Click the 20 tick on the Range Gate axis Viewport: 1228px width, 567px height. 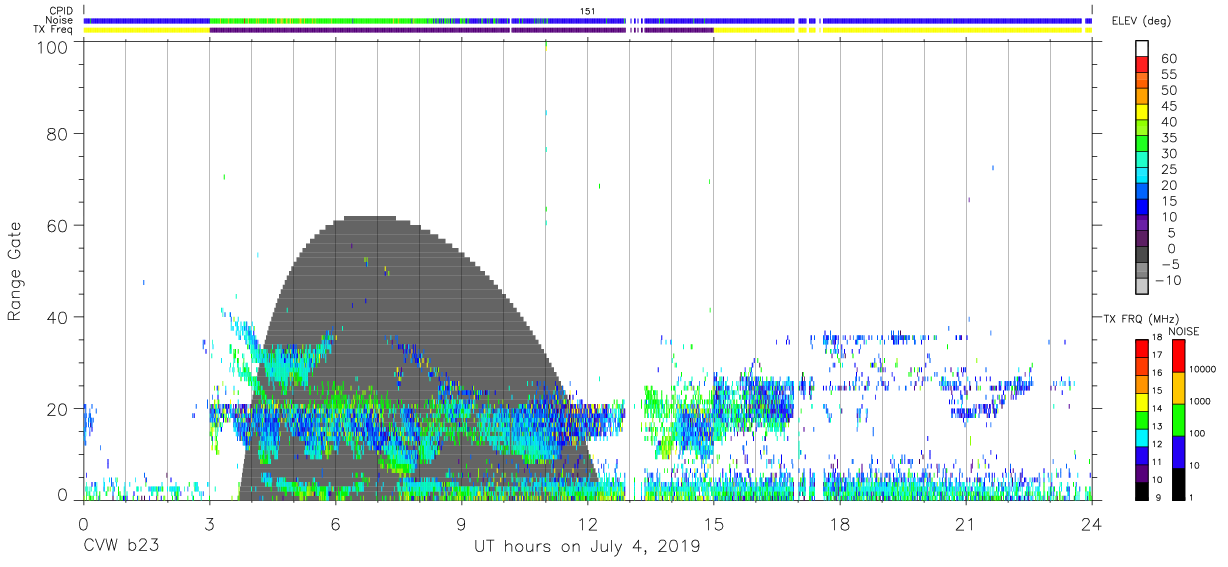57,409
